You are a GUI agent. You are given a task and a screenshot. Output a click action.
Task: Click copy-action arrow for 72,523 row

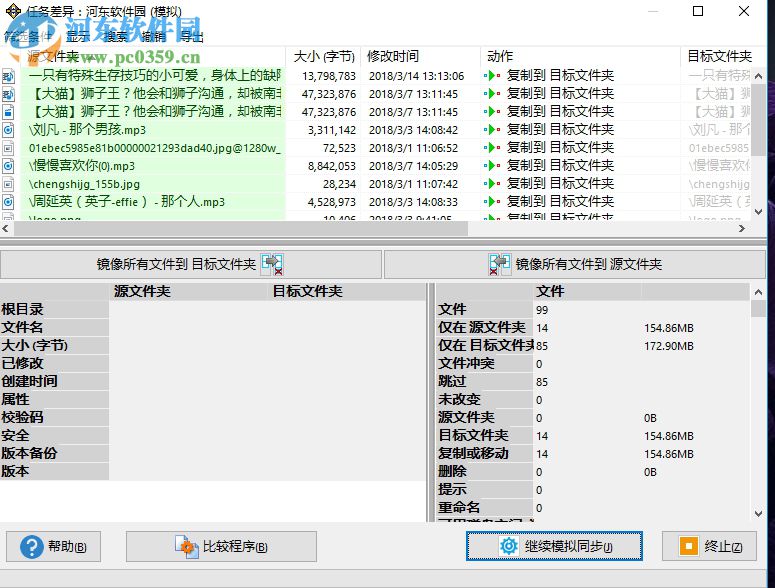[x=492, y=148]
